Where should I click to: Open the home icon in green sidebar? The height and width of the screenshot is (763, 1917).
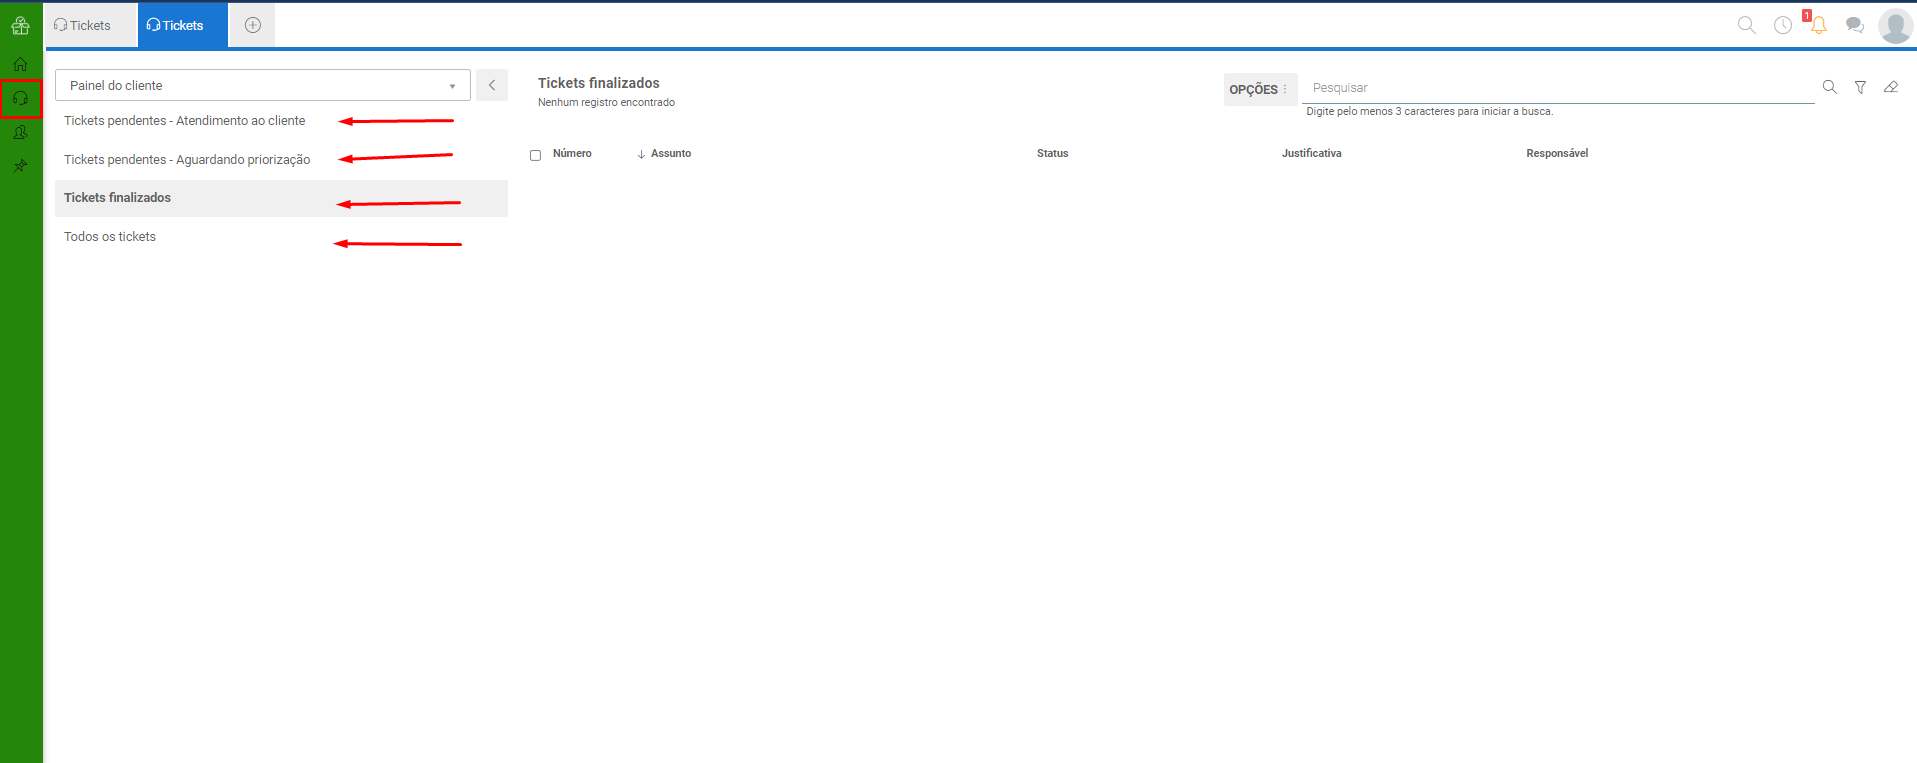pos(20,64)
